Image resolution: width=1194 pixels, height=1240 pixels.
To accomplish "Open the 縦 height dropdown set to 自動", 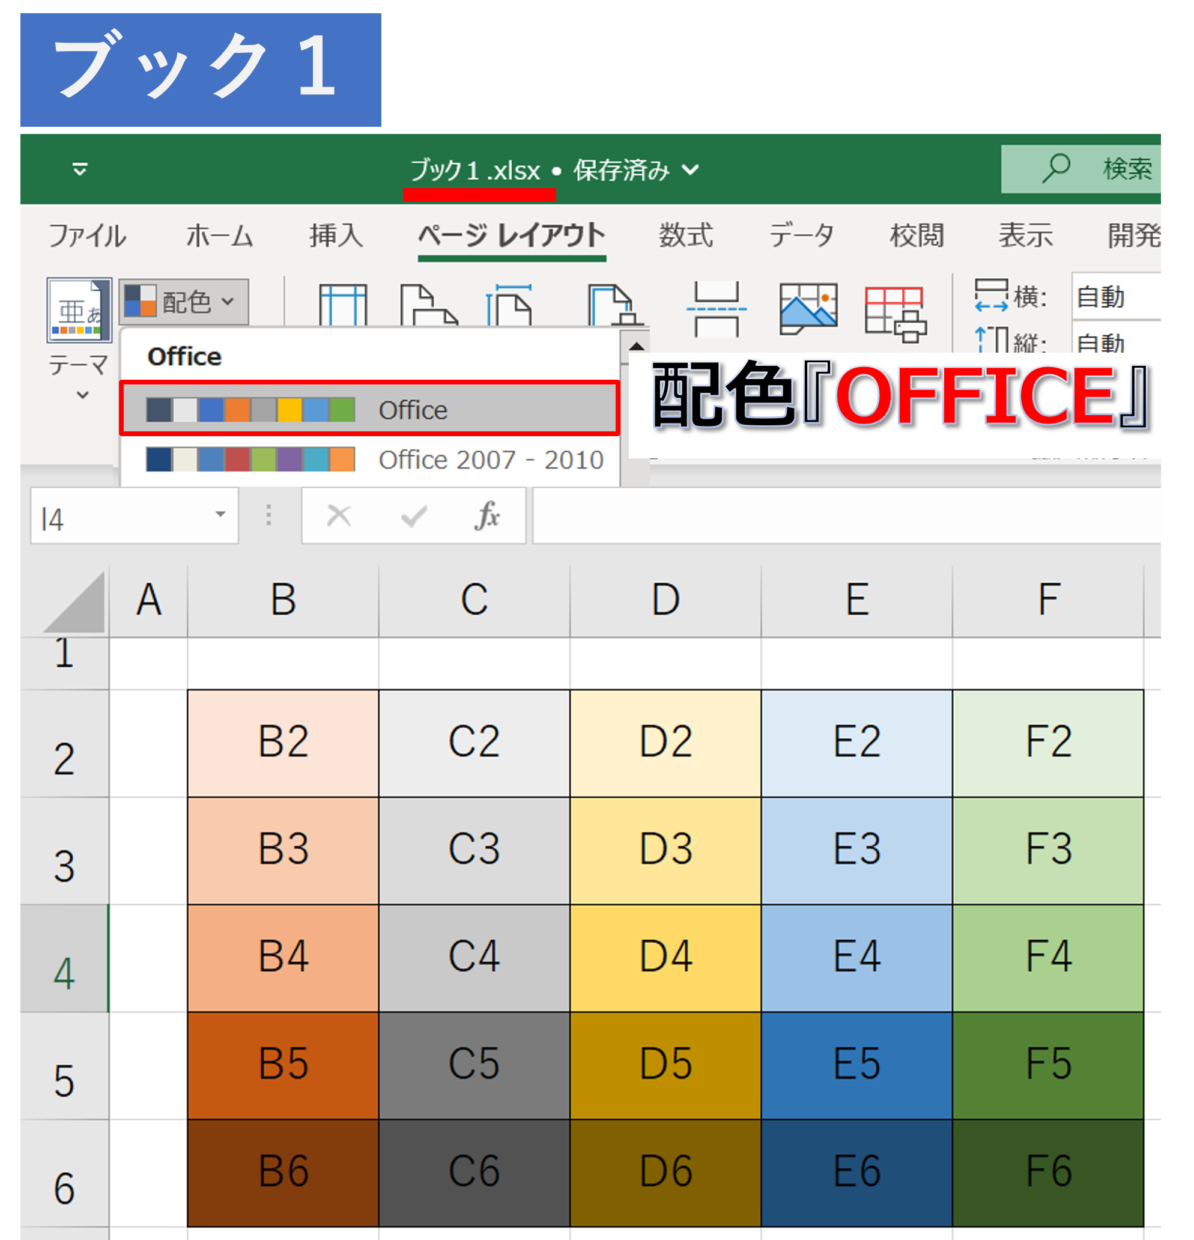I will (x=1116, y=340).
